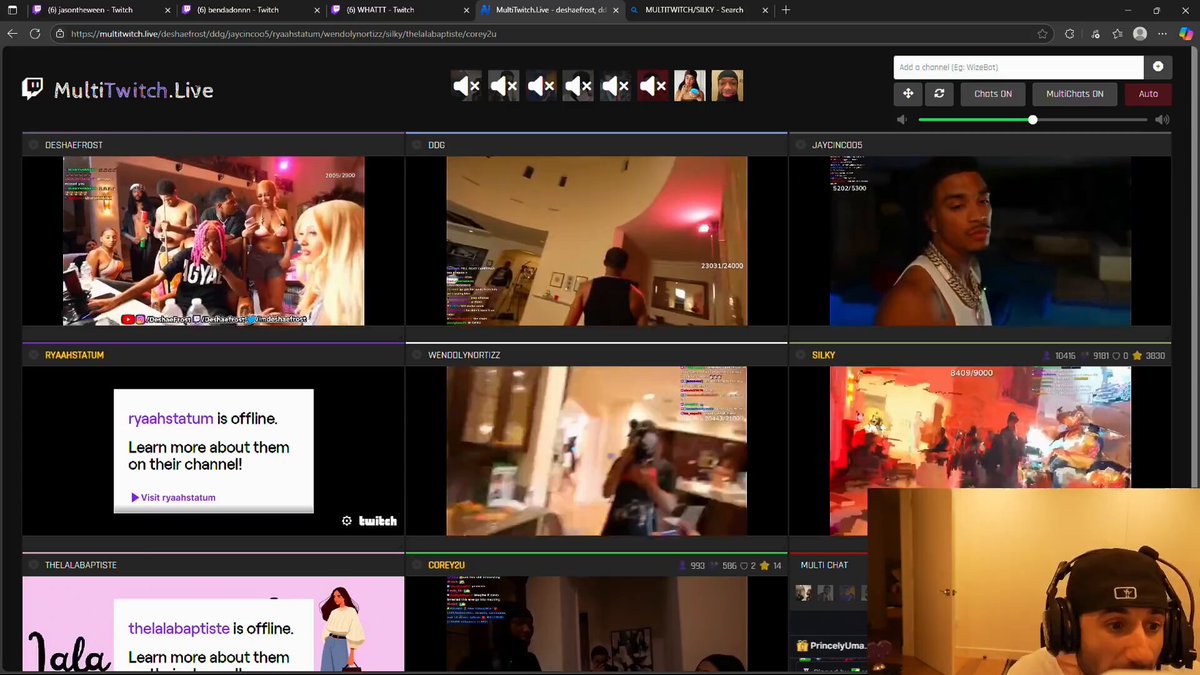1200x675 pixels.
Task: Click the browser back arrow
Action: pos(12,33)
